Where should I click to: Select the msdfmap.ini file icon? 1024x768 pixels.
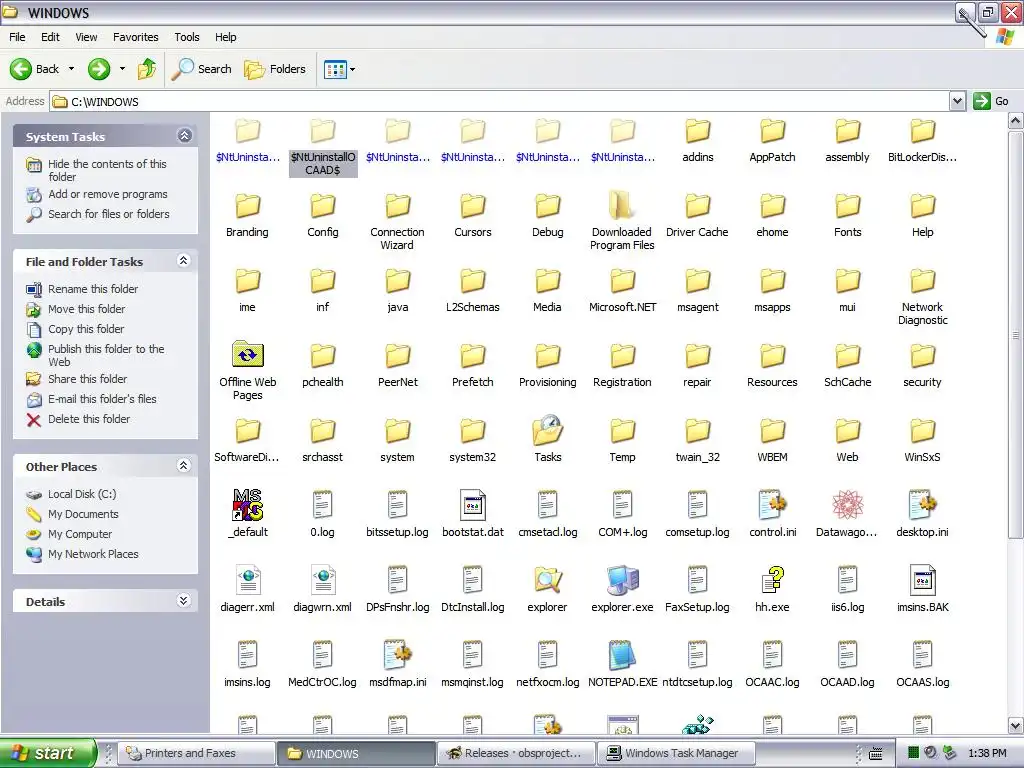pyautogui.click(x=398, y=655)
